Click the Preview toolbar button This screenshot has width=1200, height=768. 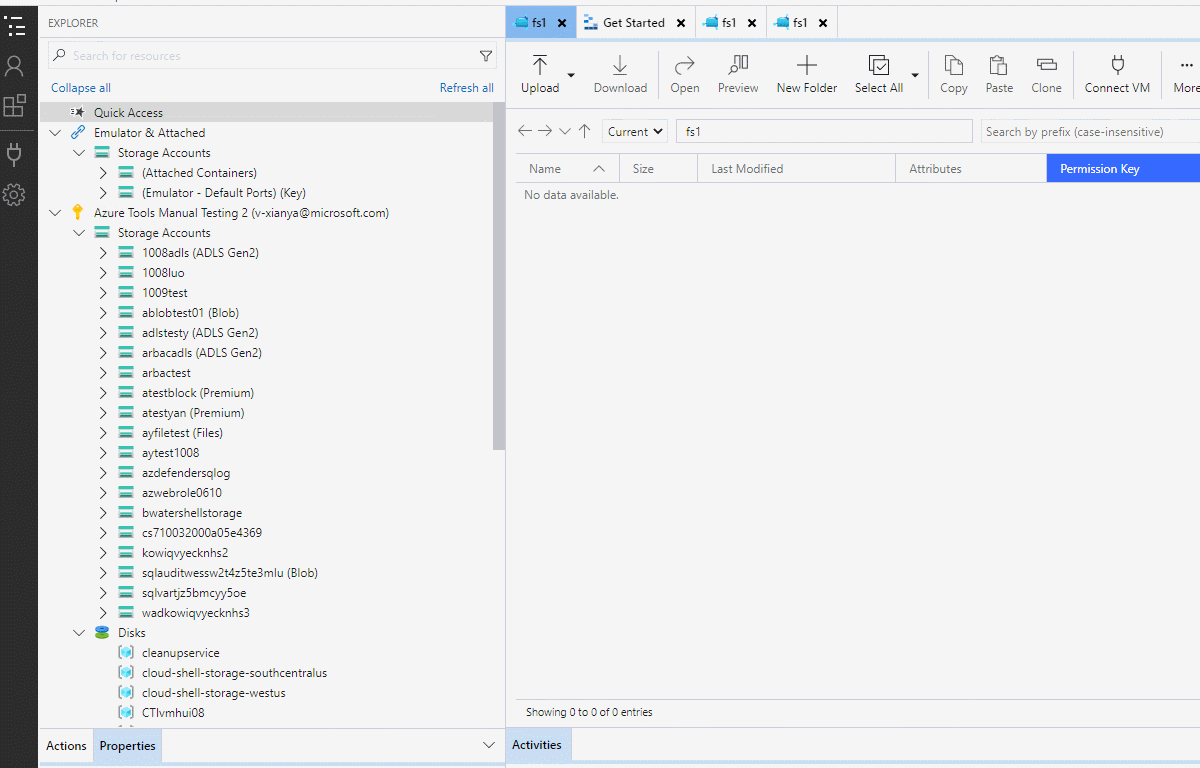pyautogui.click(x=738, y=75)
